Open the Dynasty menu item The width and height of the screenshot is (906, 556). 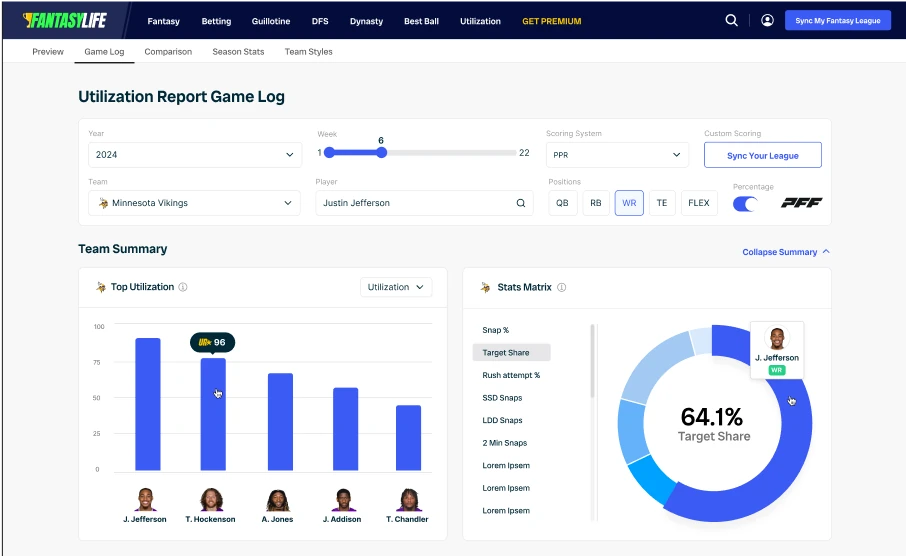coord(366,21)
